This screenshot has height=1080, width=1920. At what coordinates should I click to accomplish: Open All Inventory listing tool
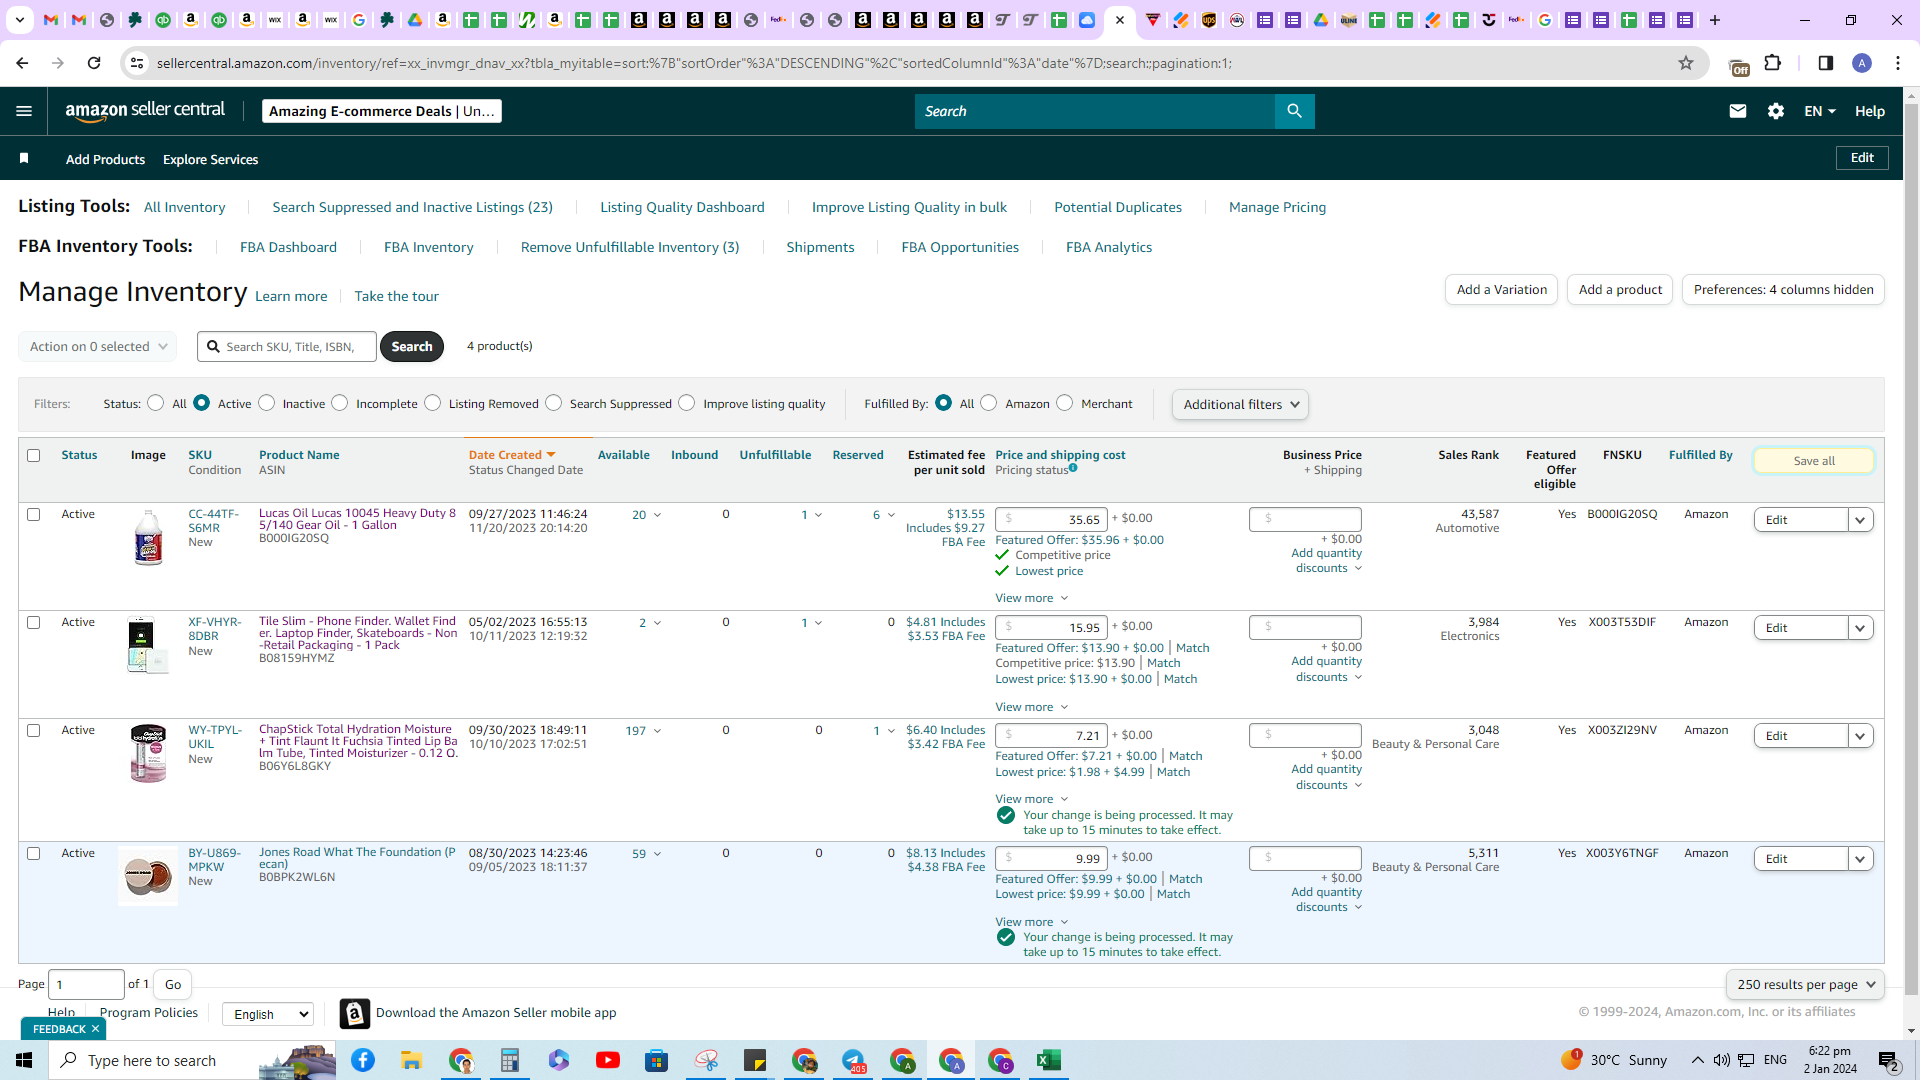click(185, 207)
